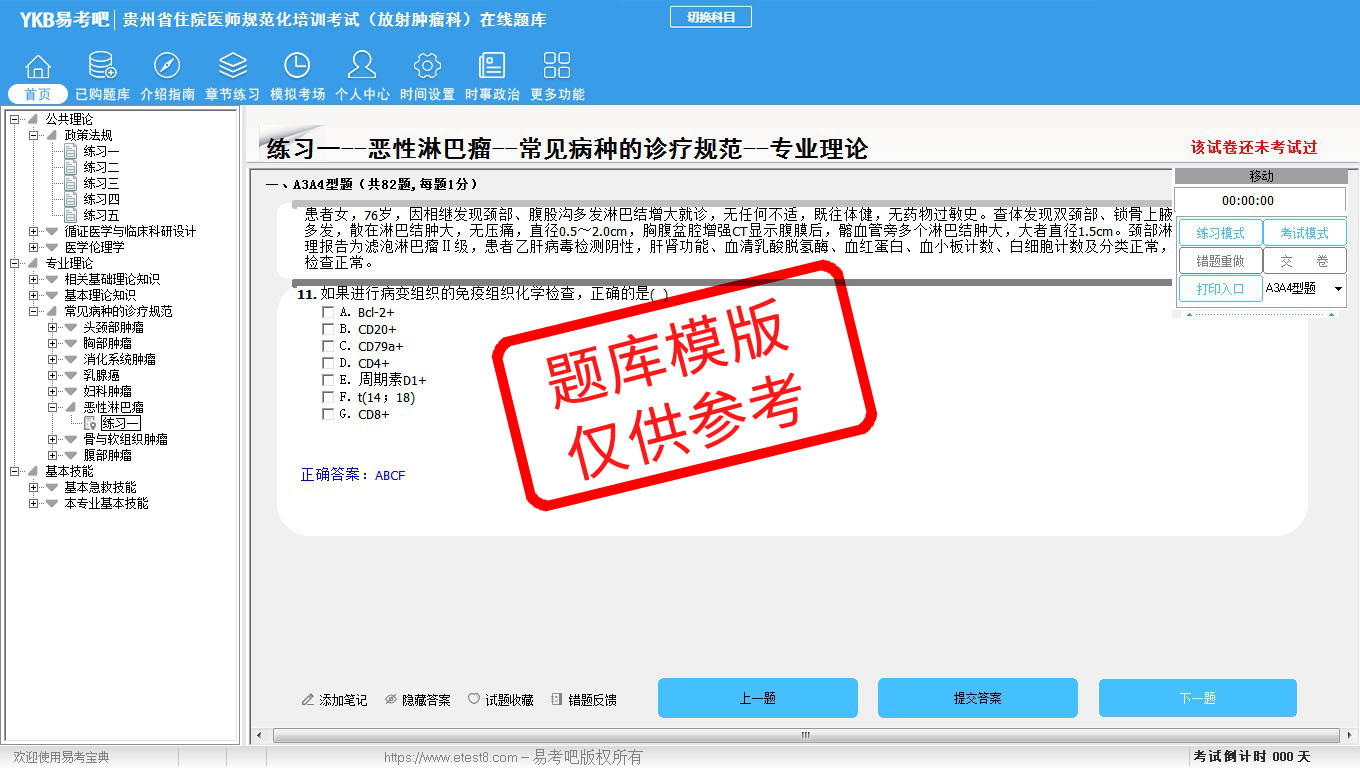Screen dimensions: 1360x768
Task: Open 模拟考场 clock icon
Action: coord(297,67)
